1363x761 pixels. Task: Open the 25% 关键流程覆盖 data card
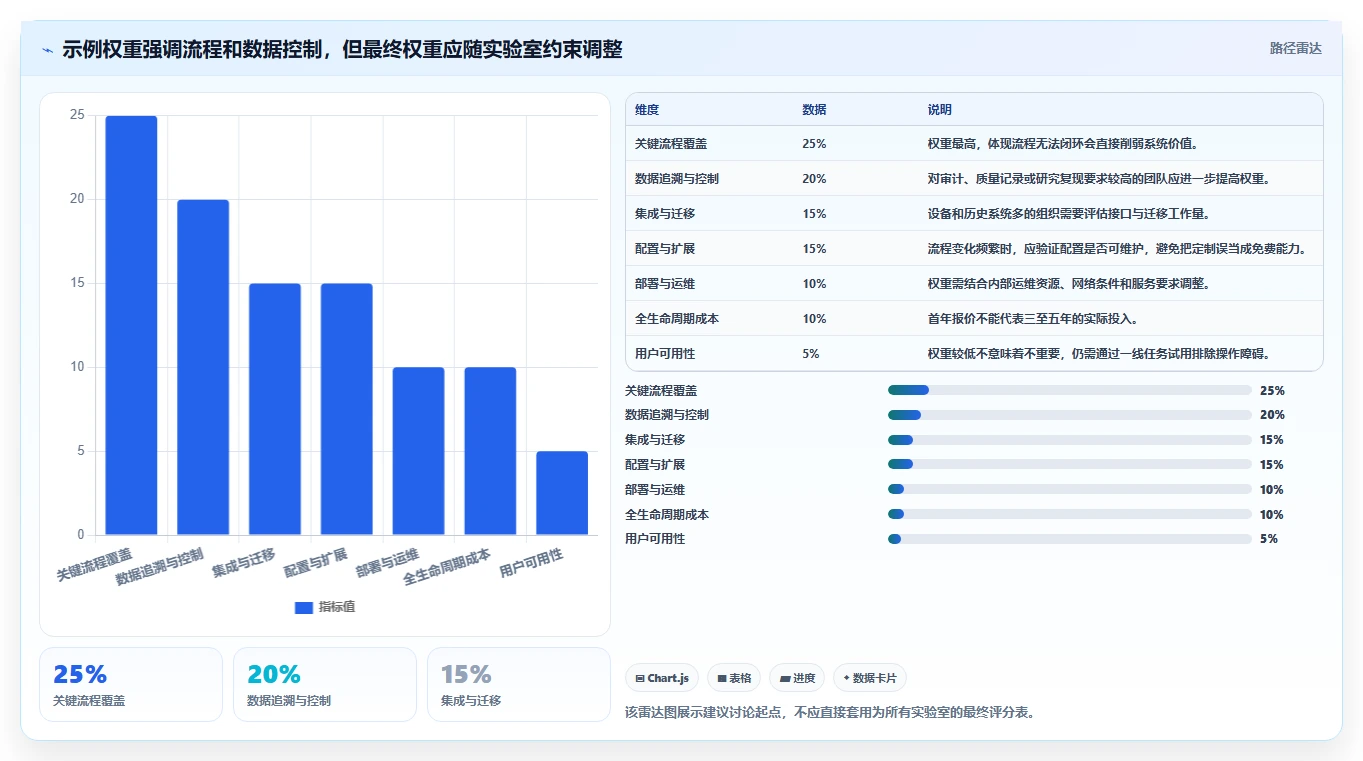[x=131, y=684]
